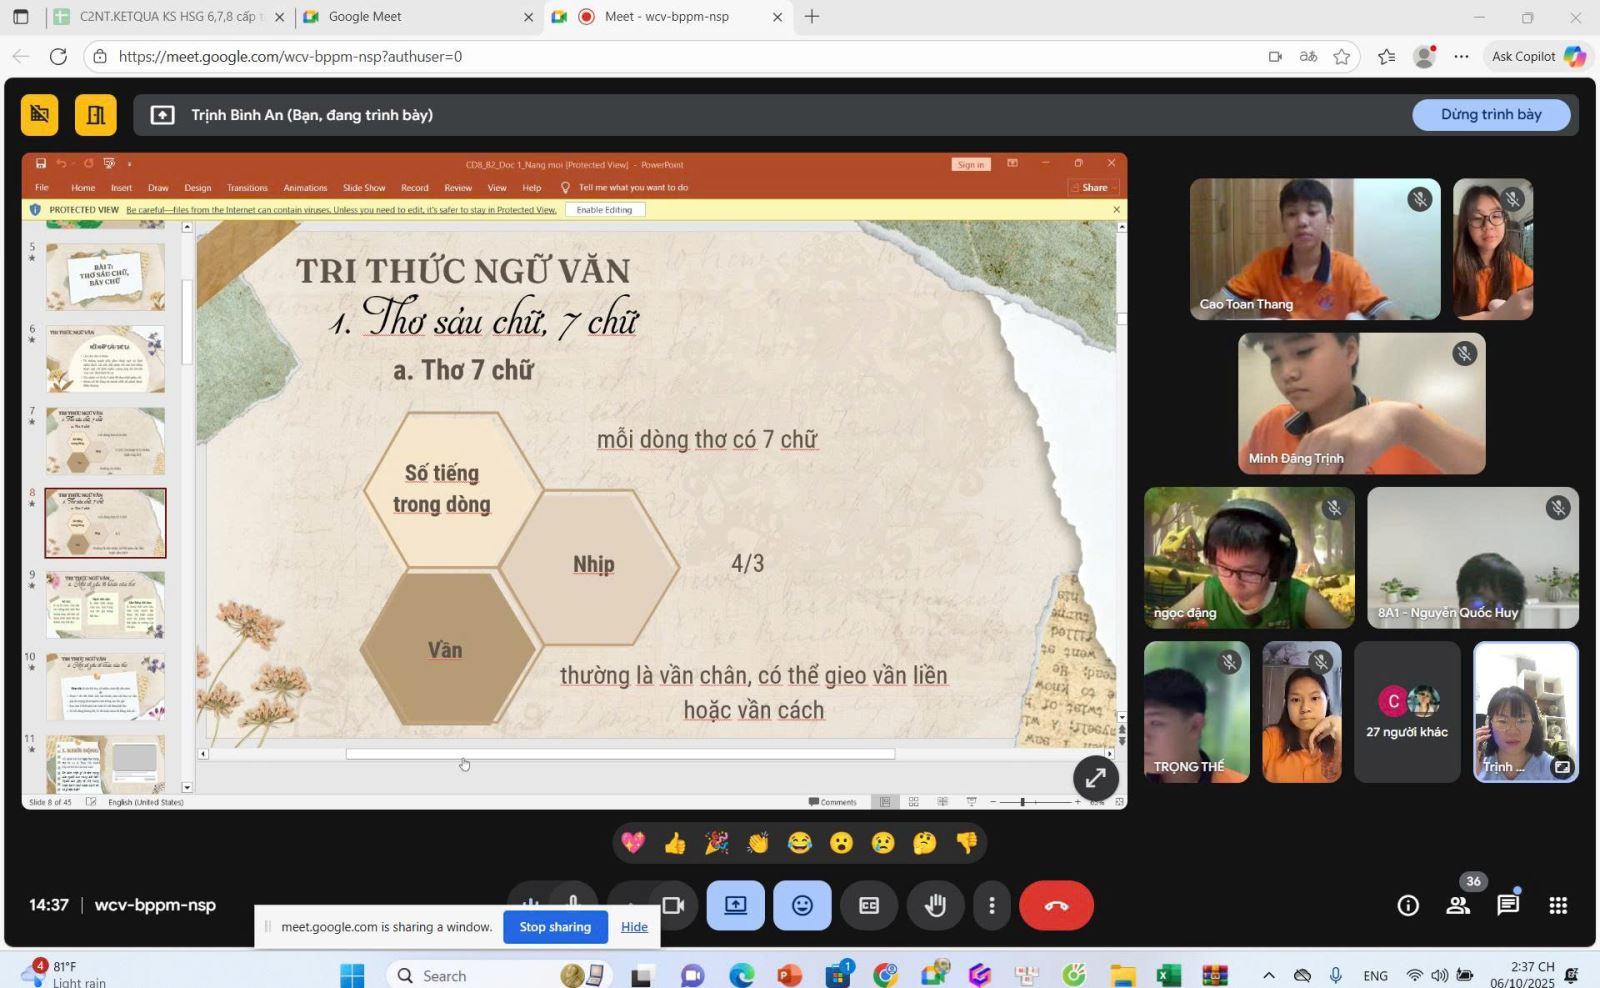Click the Stop sharing button
The height and width of the screenshot is (988, 1600).
point(555,927)
